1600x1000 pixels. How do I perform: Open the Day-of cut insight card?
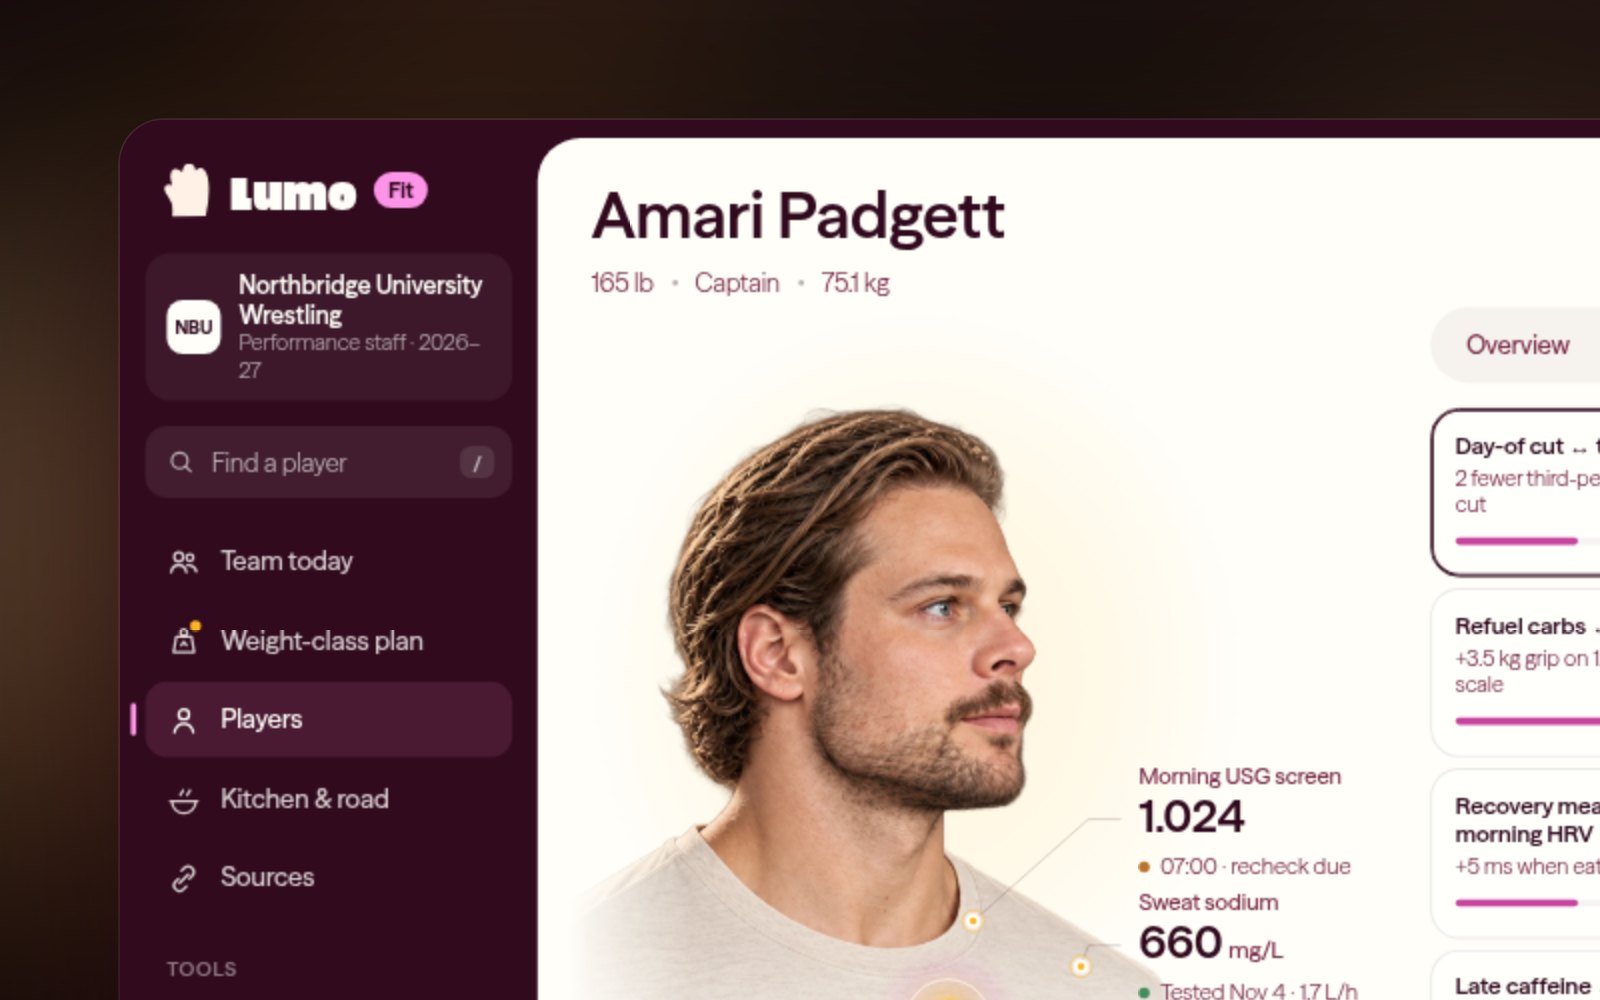1516,492
